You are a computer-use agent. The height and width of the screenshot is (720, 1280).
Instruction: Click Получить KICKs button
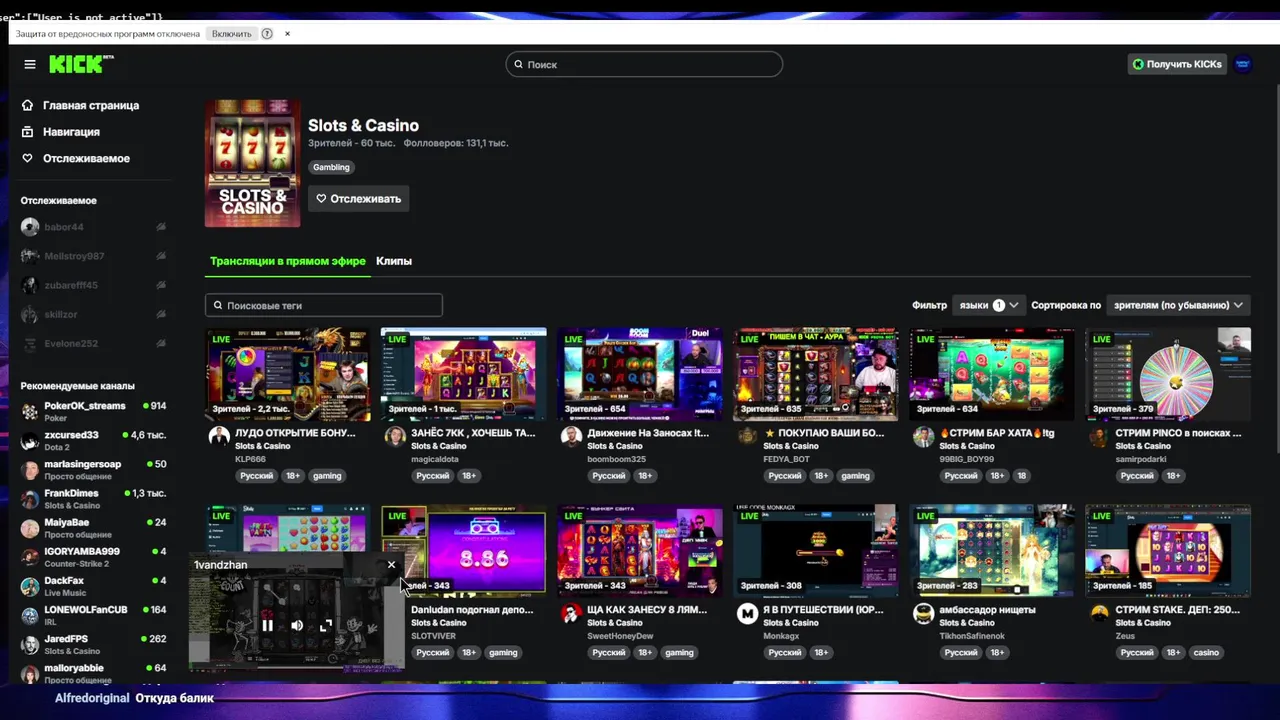[1177, 64]
